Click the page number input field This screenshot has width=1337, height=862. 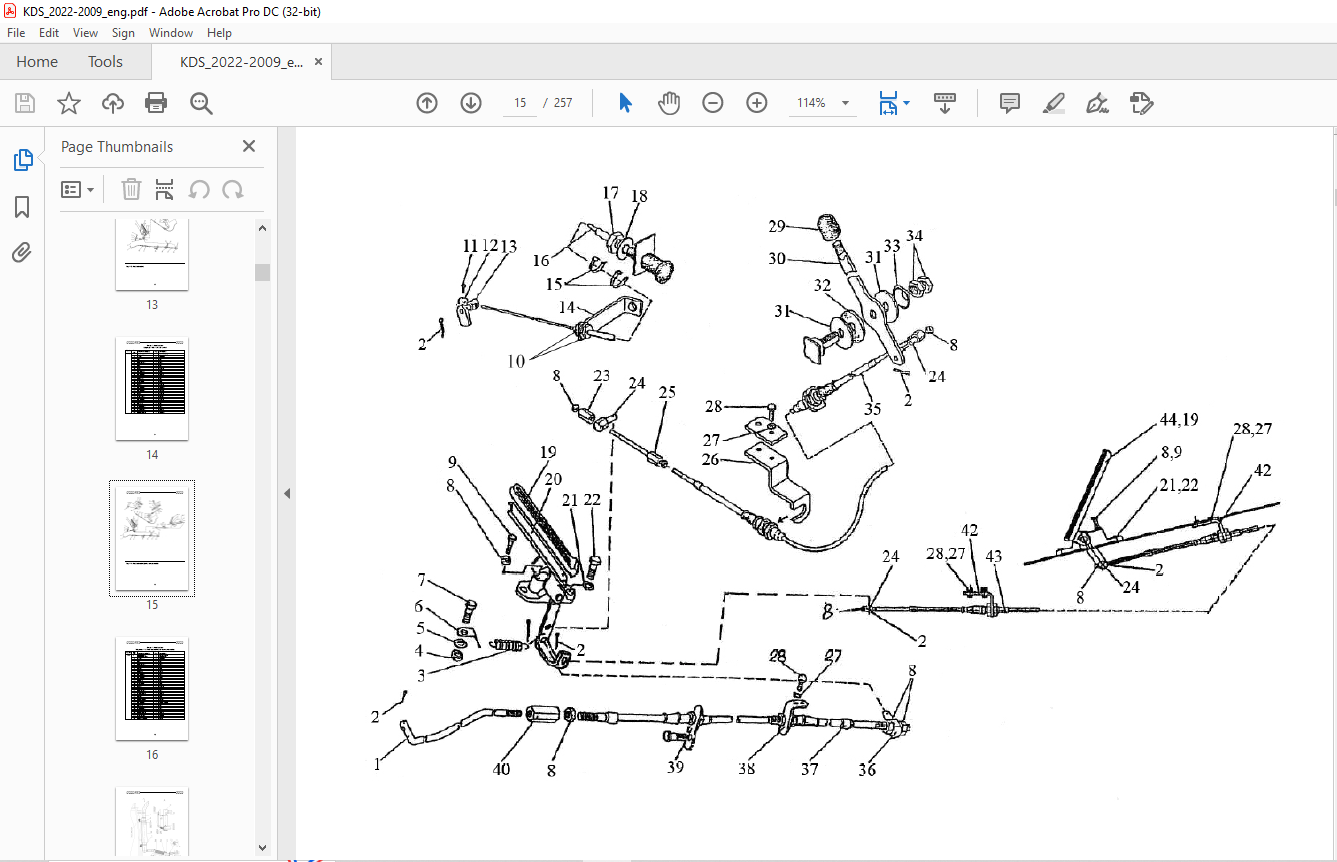(x=520, y=103)
